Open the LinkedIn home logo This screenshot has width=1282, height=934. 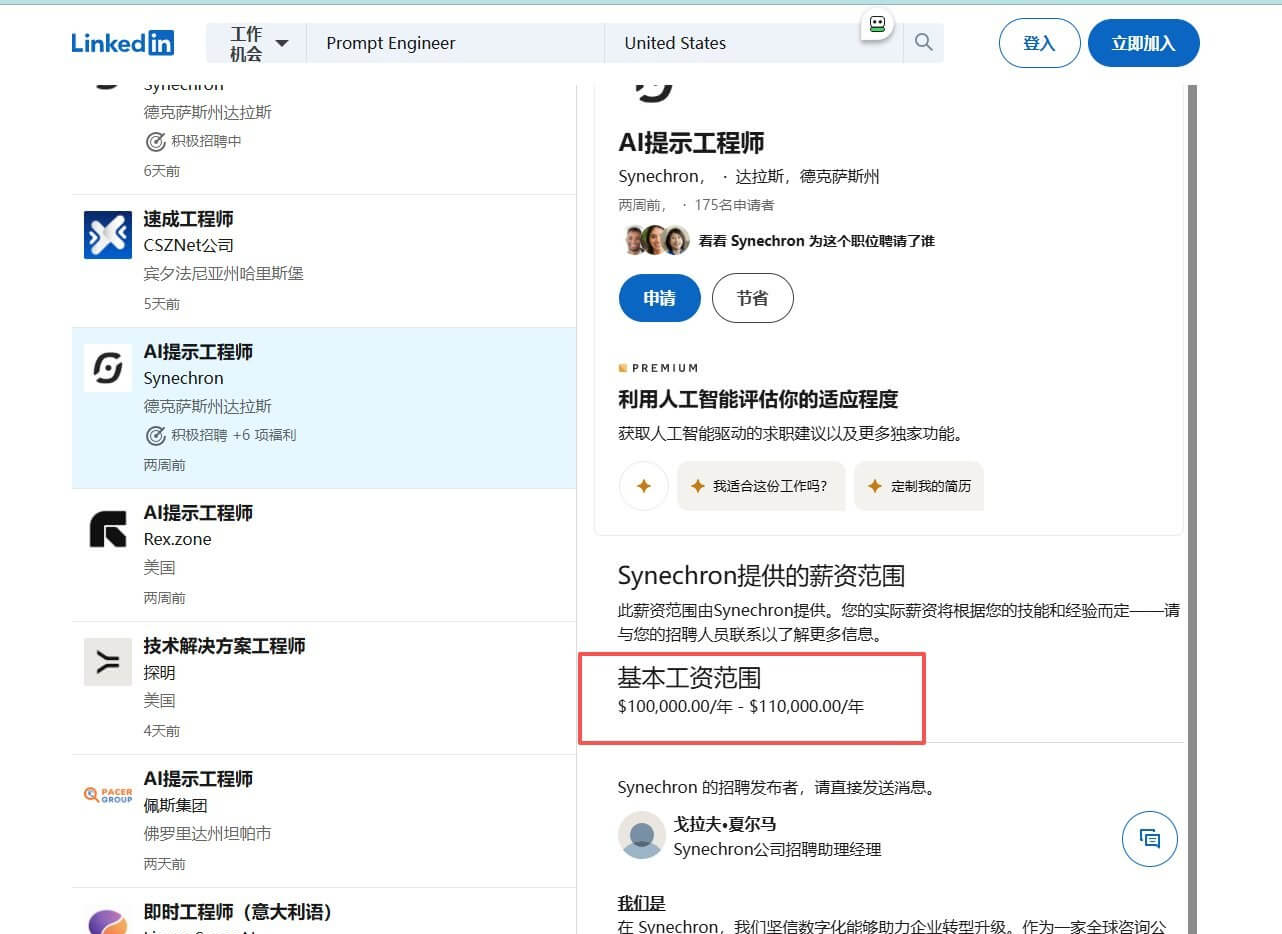pyautogui.click(x=122, y=43)
